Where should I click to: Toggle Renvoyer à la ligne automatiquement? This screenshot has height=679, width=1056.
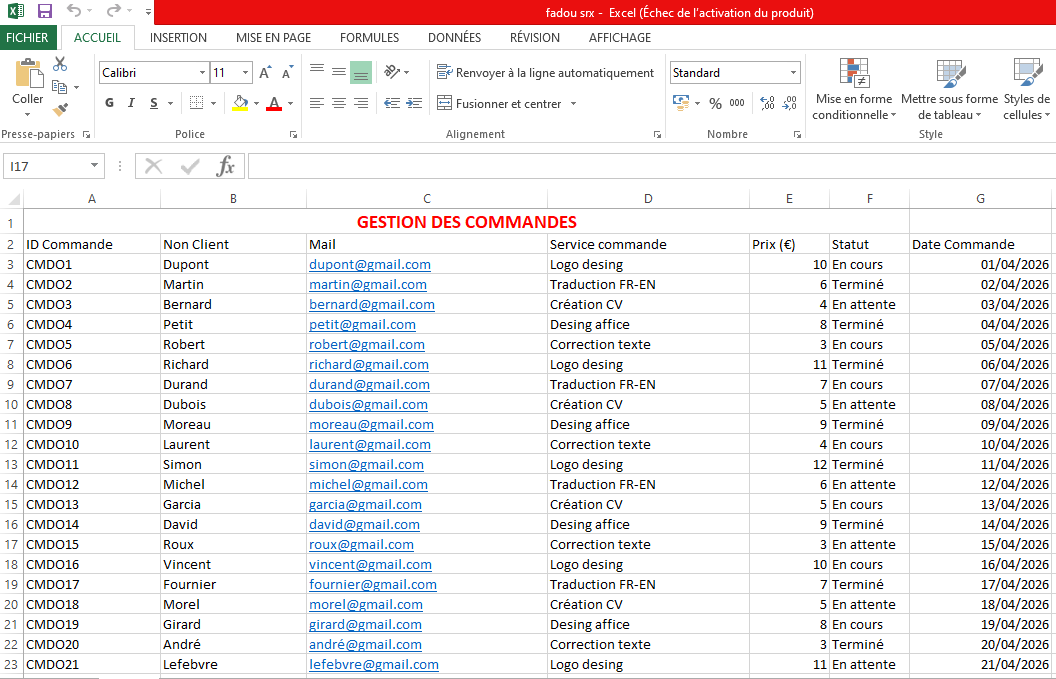[545, 73]
